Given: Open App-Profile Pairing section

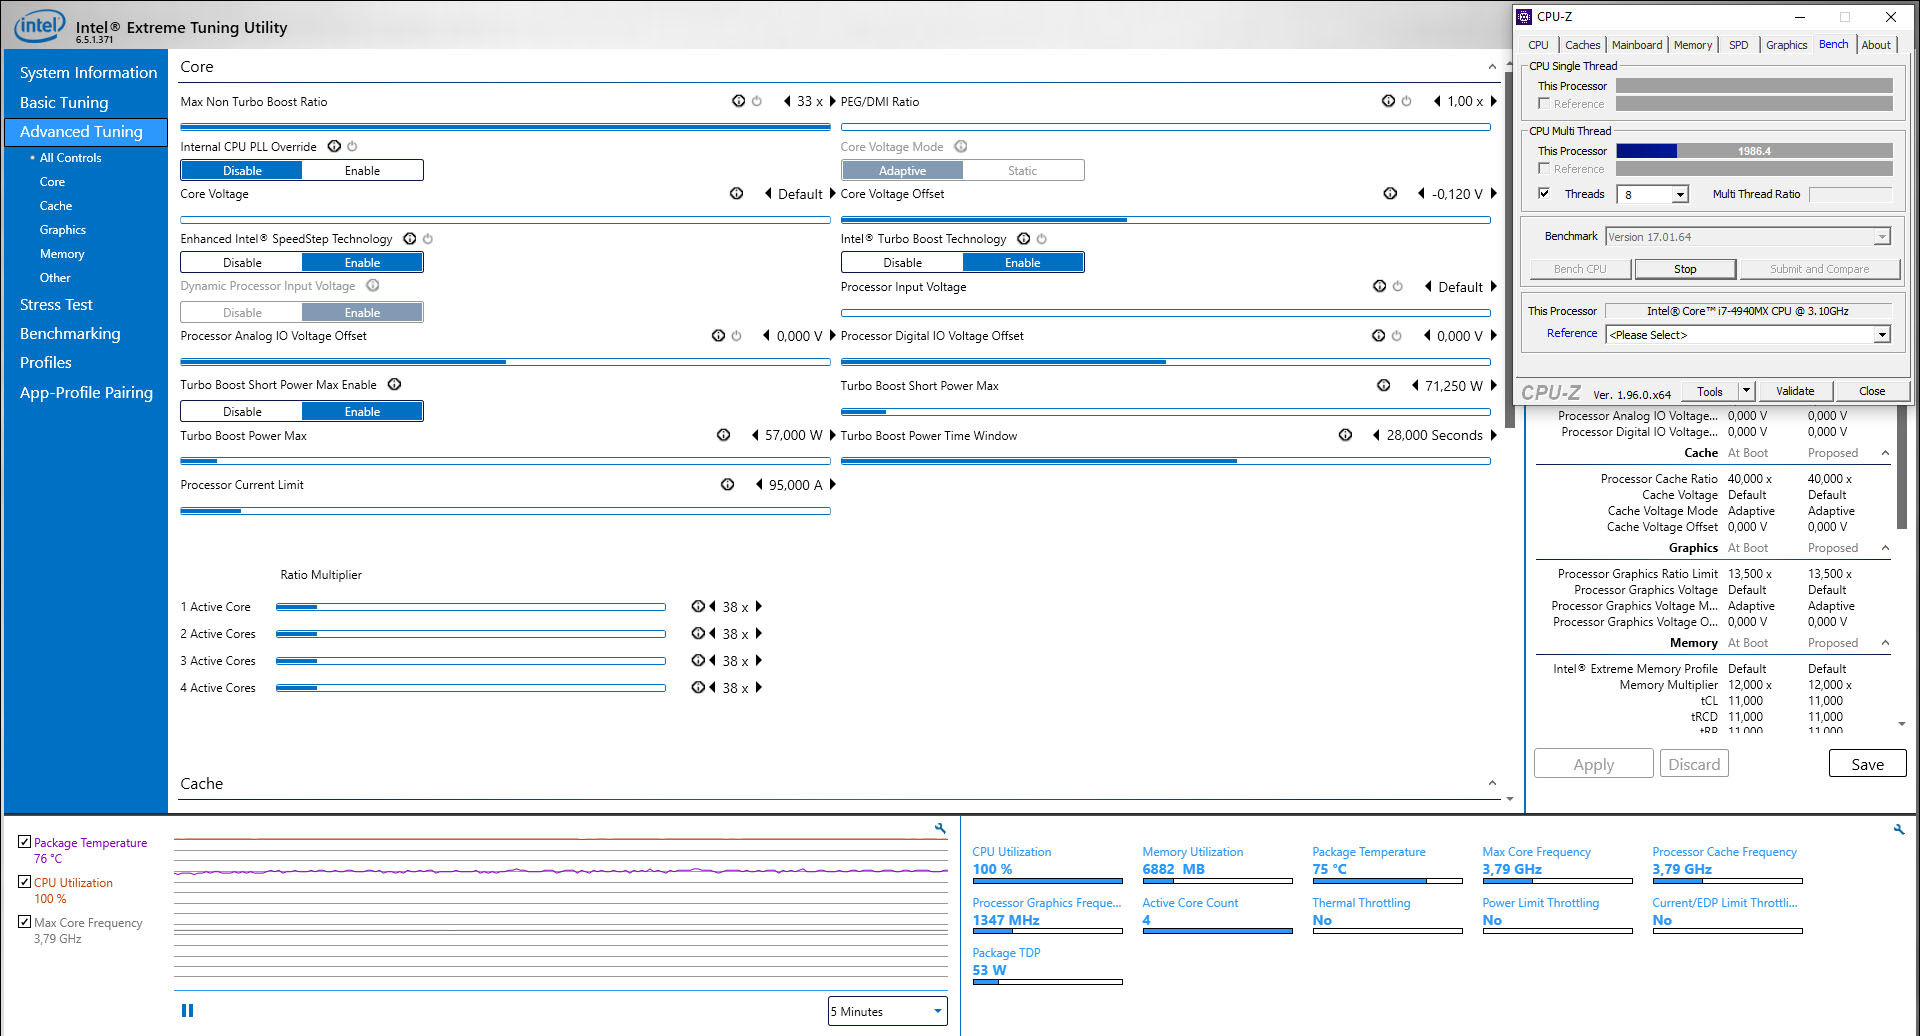Looking at the screenshot, I should (86, 393).
